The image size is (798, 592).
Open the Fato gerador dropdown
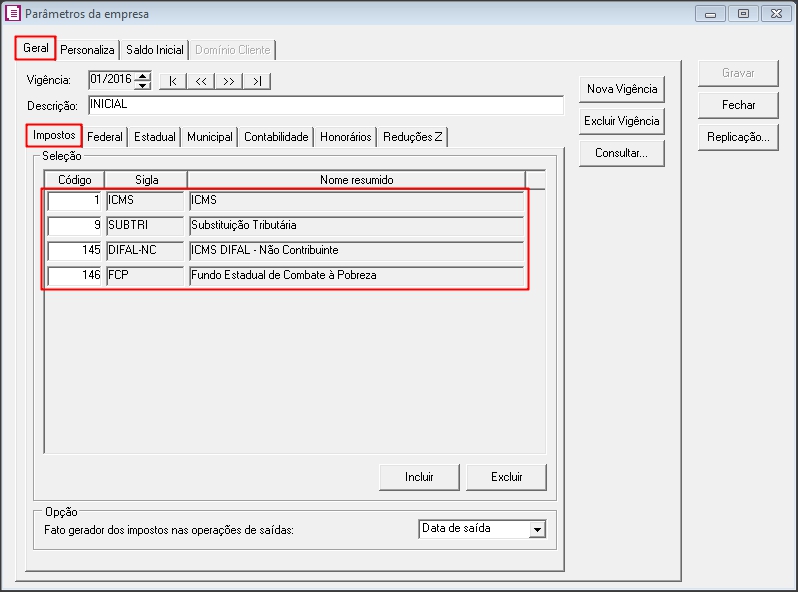click(x=537, y=529)
